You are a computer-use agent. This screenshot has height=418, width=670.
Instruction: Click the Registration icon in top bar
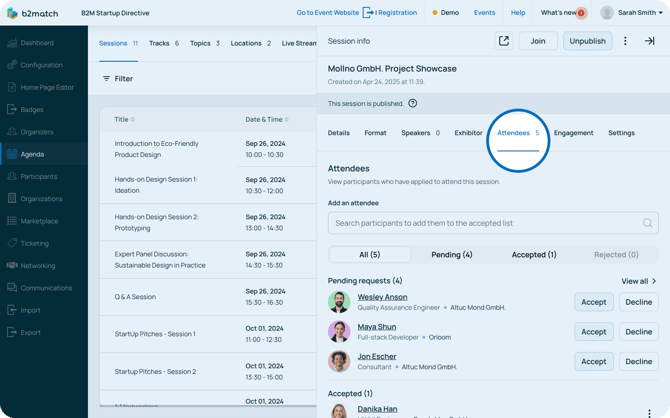pyautogui.click(x=367, y=13)
